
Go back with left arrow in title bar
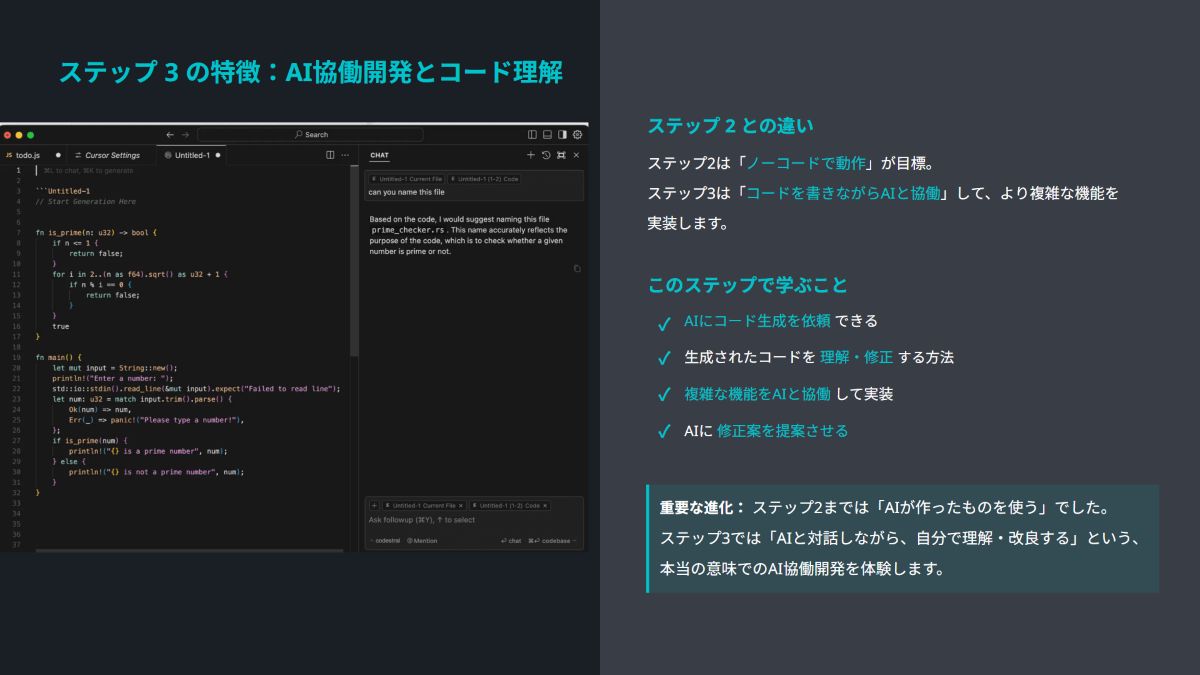pos(170,135)
